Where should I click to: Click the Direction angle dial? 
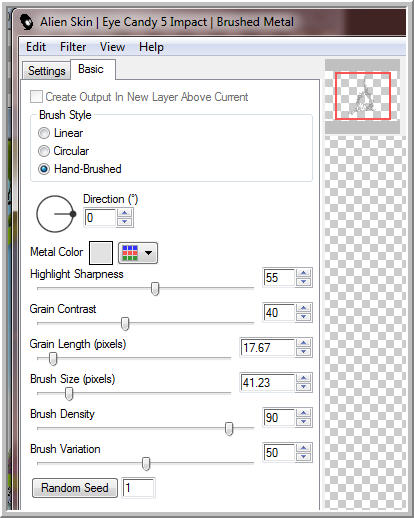(55, 214)
